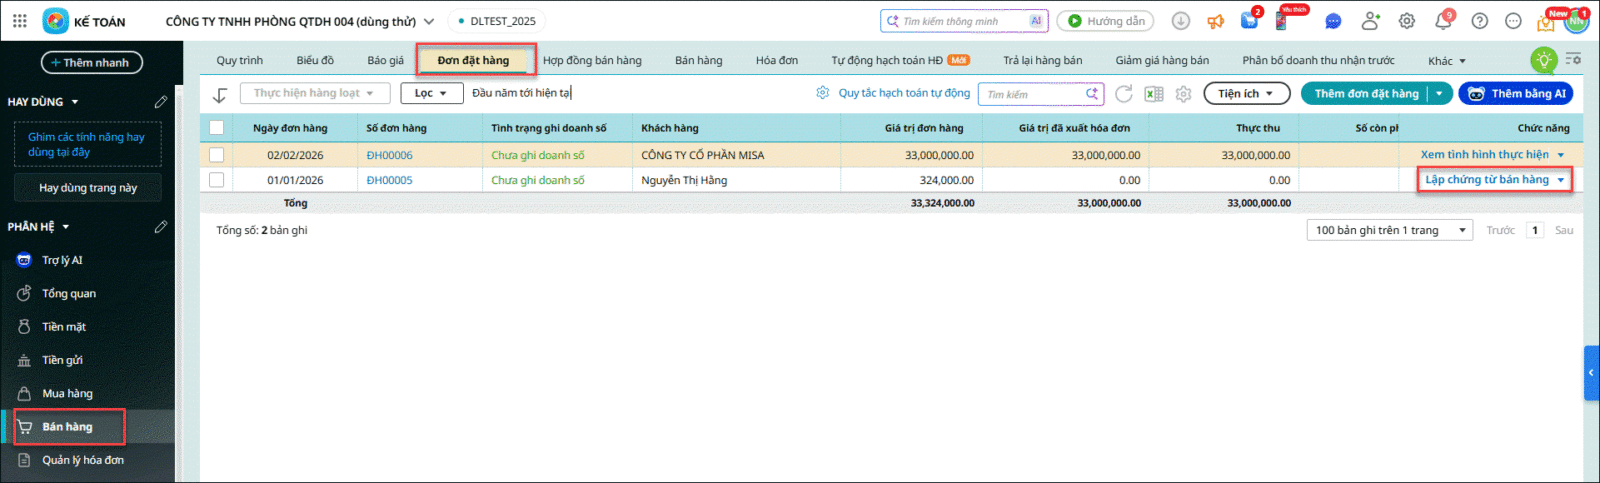This screenshot has width=1600, height=483.
Task: Click the apps grid launcher icon
Action: [20, 21]
